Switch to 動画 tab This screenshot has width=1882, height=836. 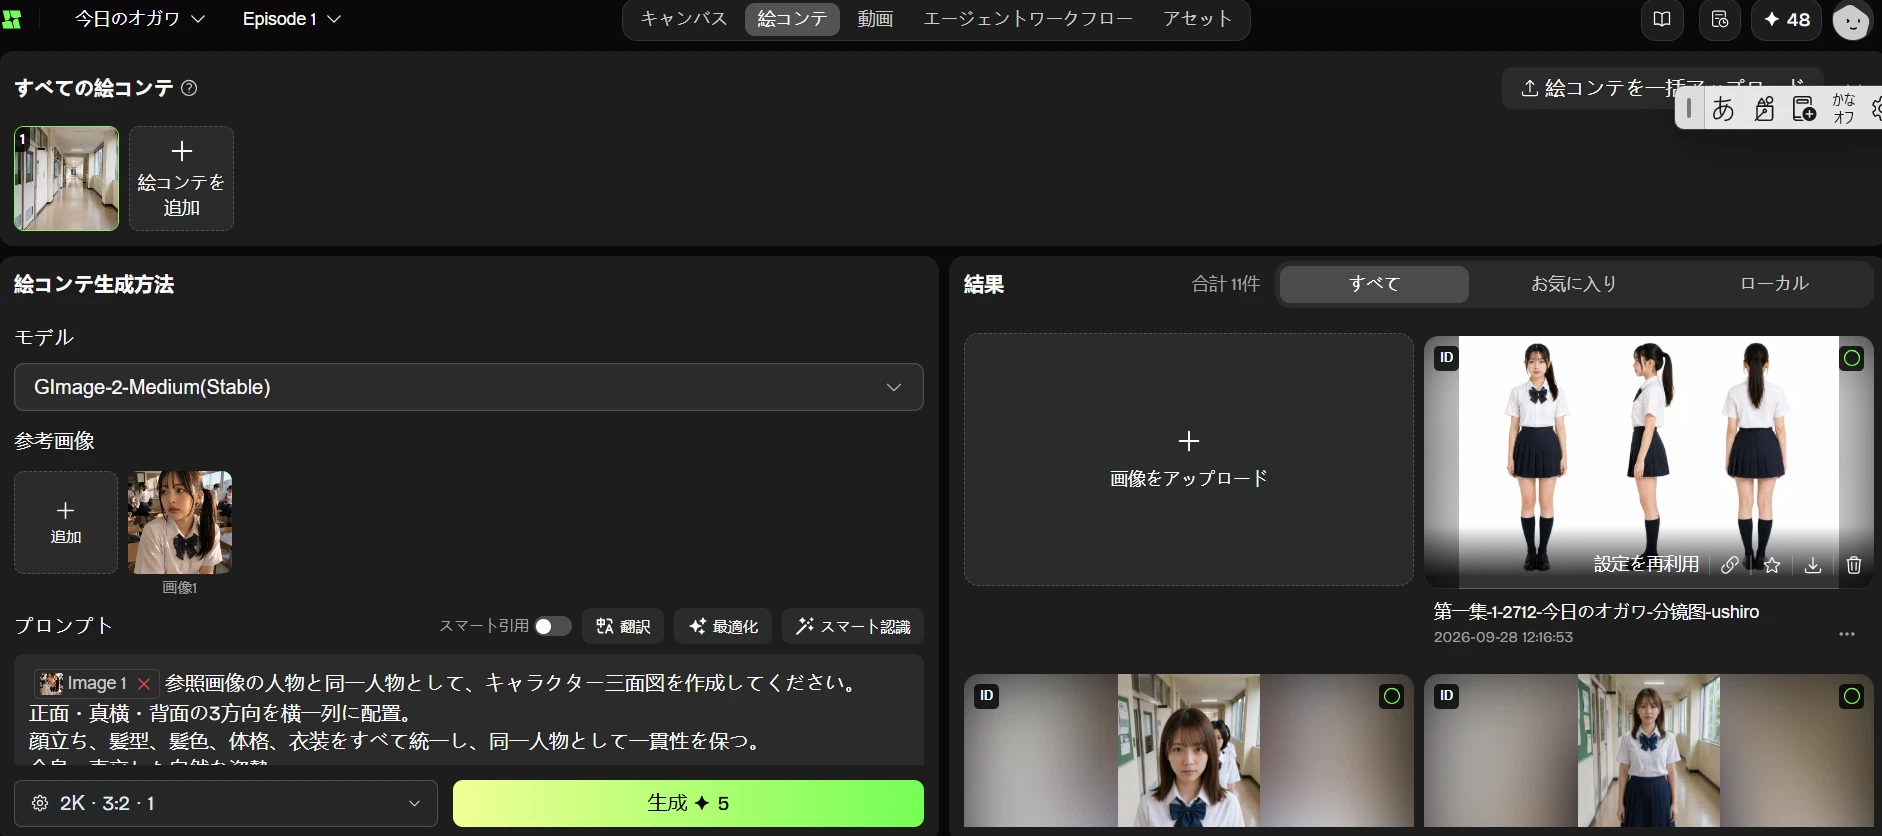[x=875, y=19]
